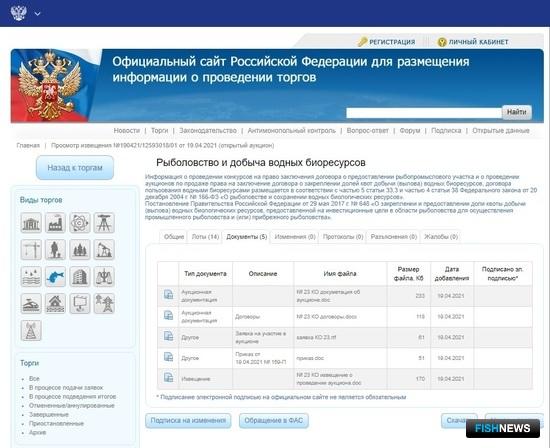The image size is (550, 448).
Task: Click file name 'приказ.doc'
Action: coord(310,358)
